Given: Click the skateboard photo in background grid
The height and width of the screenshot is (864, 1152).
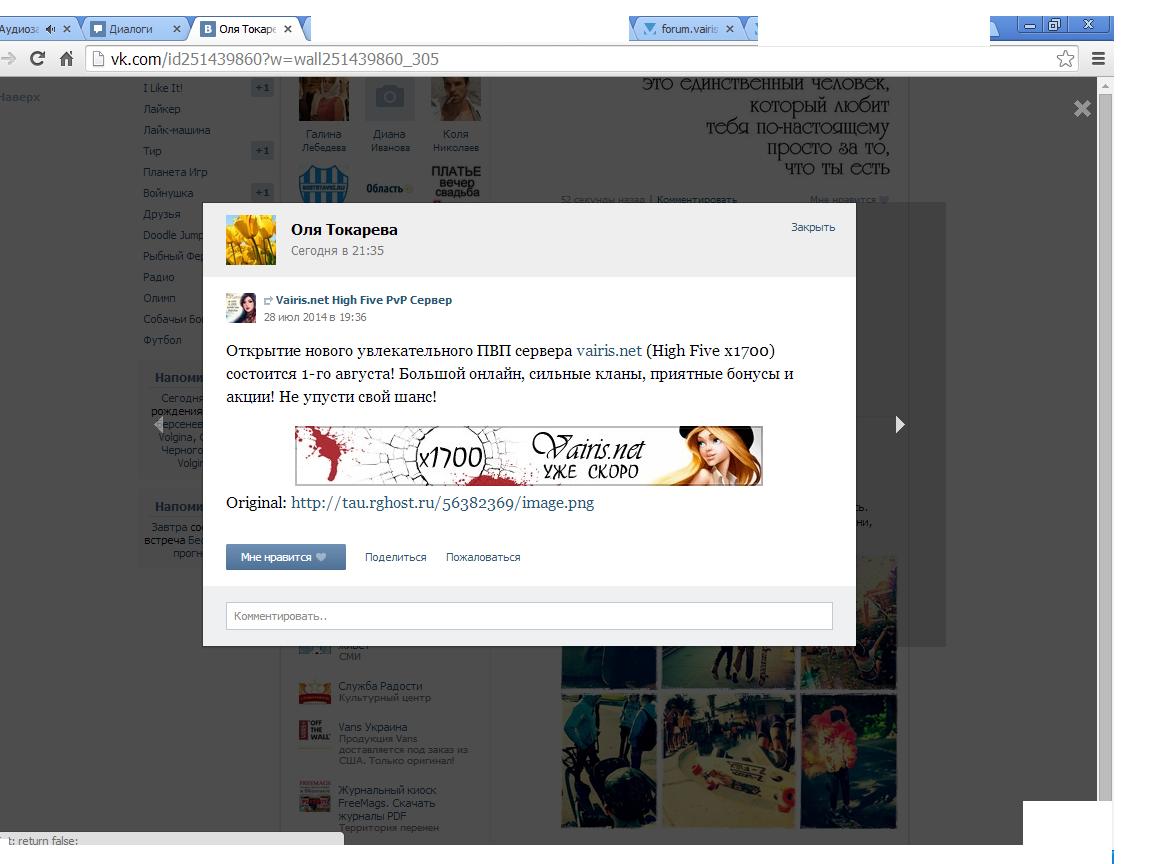Looking at the screenshot, I should 729,760.
